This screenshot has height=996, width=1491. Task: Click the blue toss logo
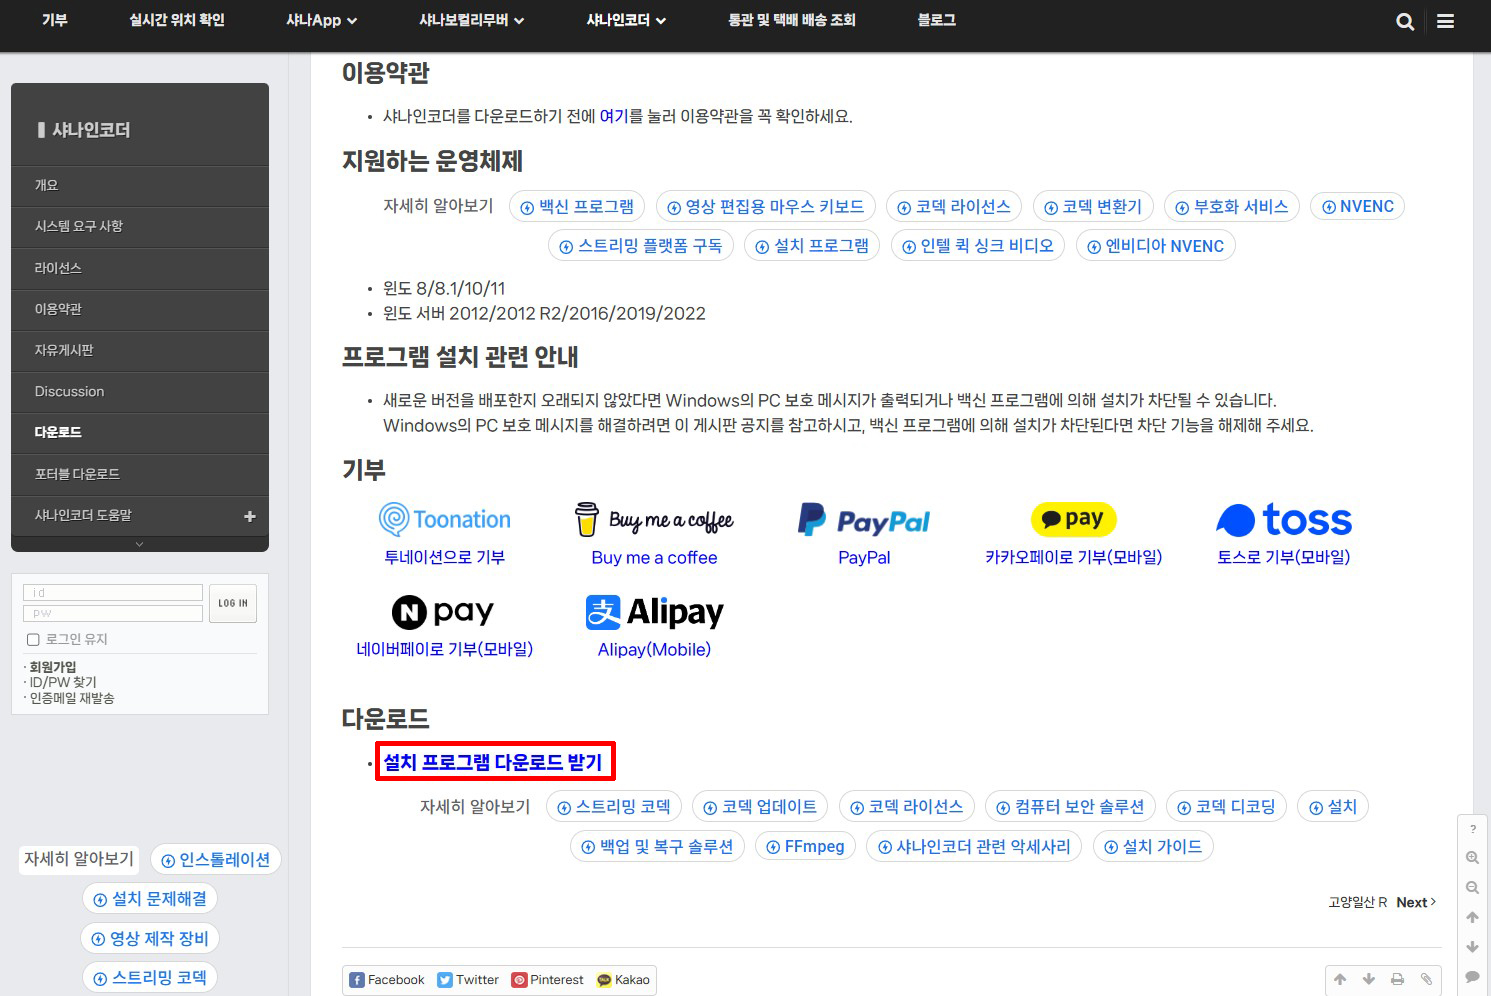coord(1284,520)
